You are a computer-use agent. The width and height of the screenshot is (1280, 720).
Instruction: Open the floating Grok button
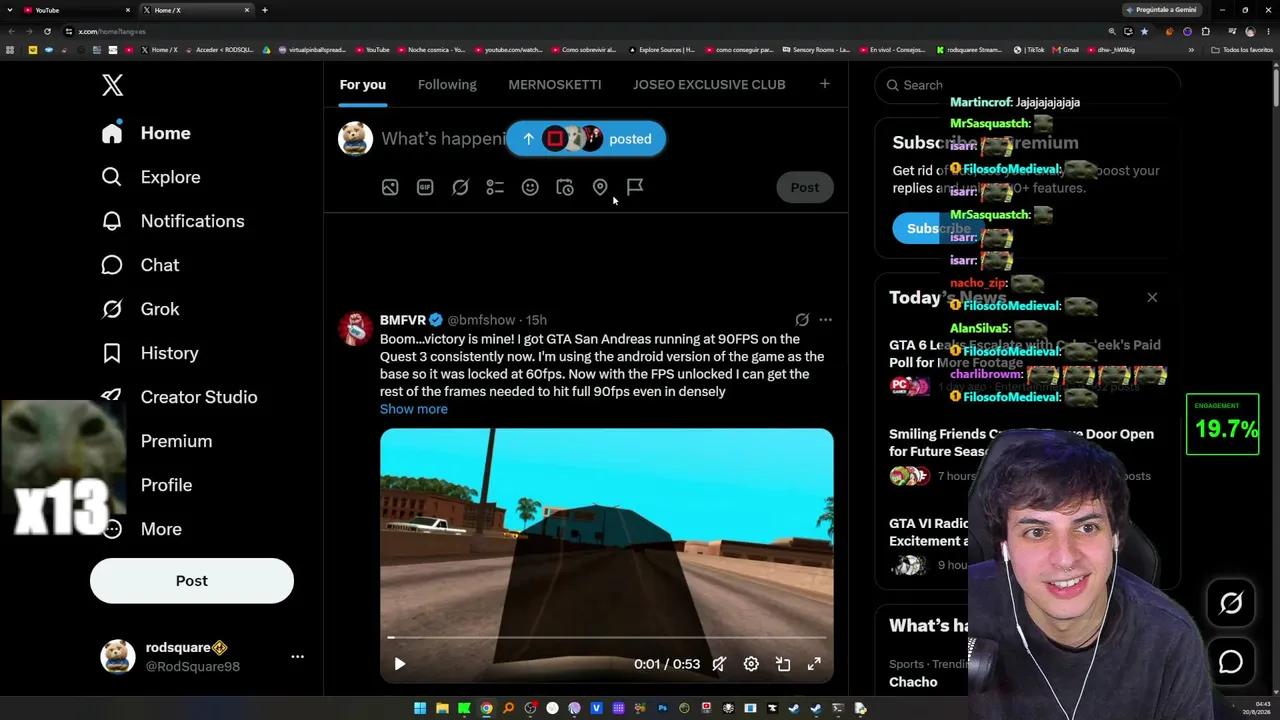pos(1231,603)
